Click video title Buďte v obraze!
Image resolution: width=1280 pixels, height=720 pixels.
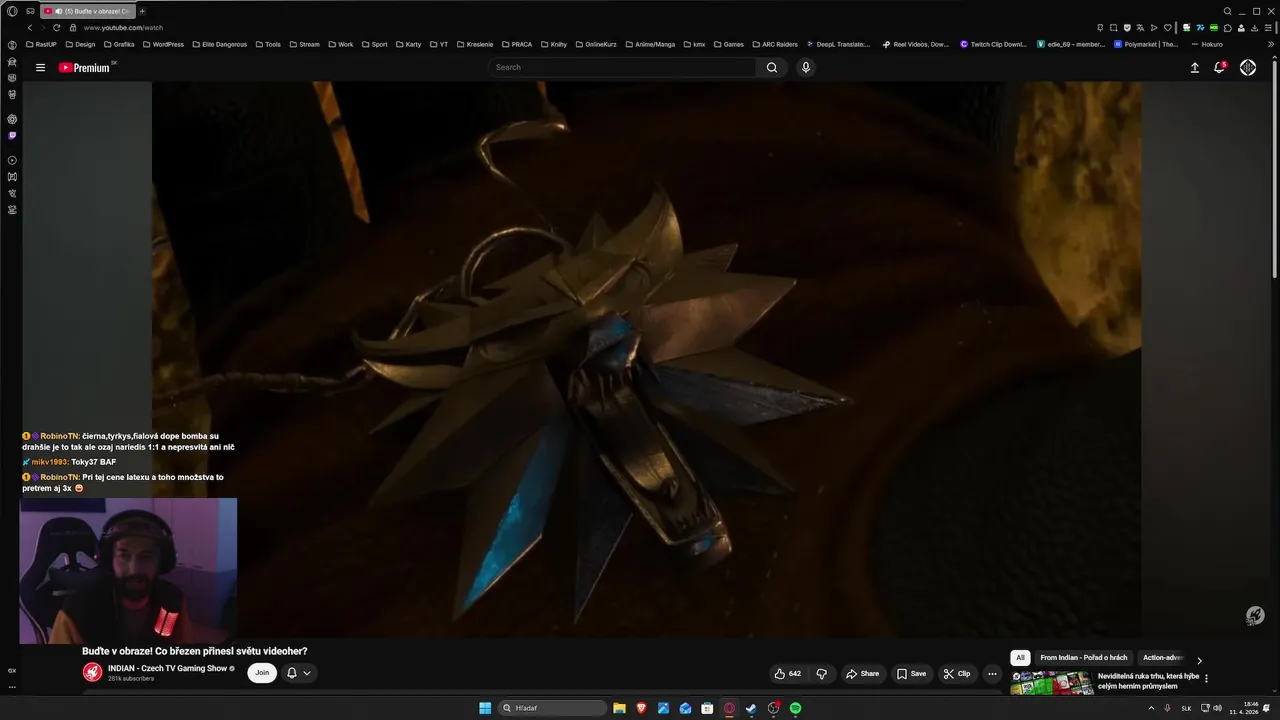tap(194, 651)
